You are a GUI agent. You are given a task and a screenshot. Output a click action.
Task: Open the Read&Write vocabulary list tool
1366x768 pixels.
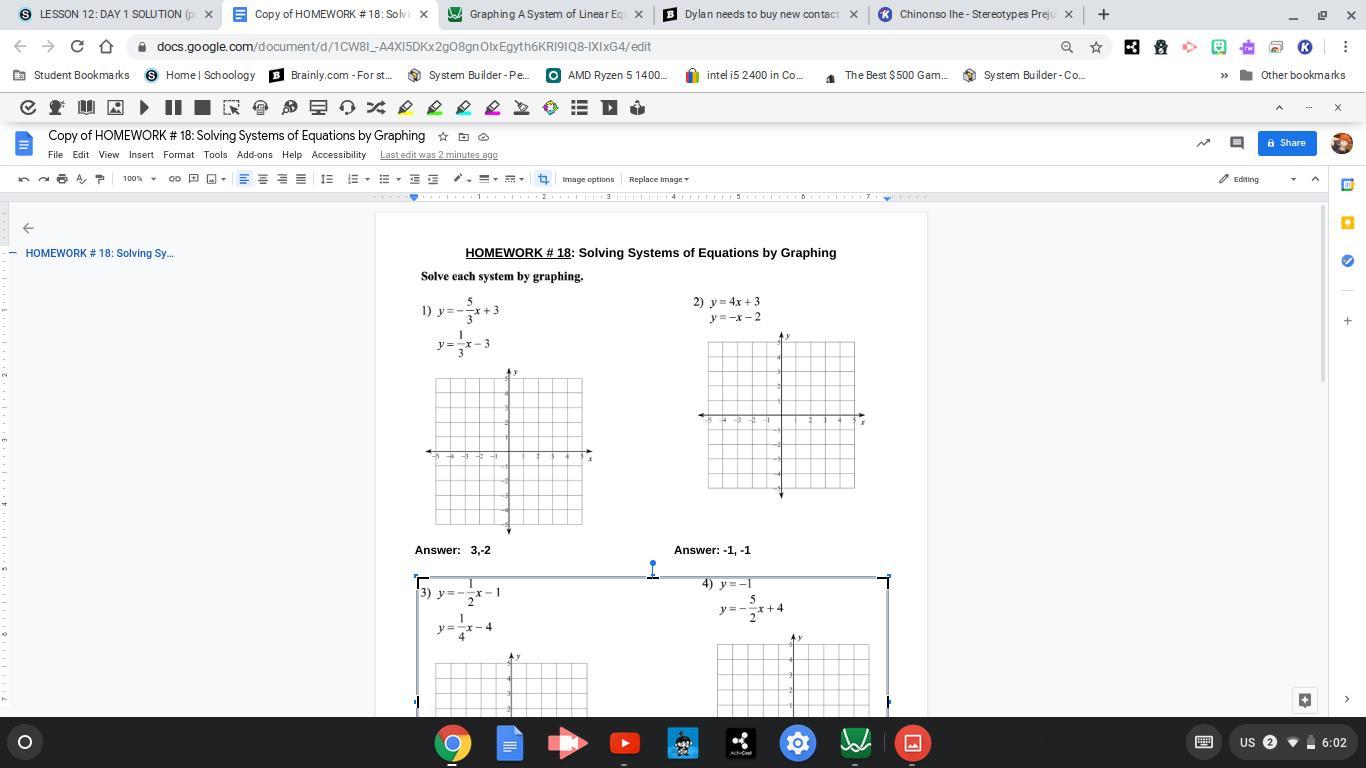pyautogui.click(x=579, y=108)
